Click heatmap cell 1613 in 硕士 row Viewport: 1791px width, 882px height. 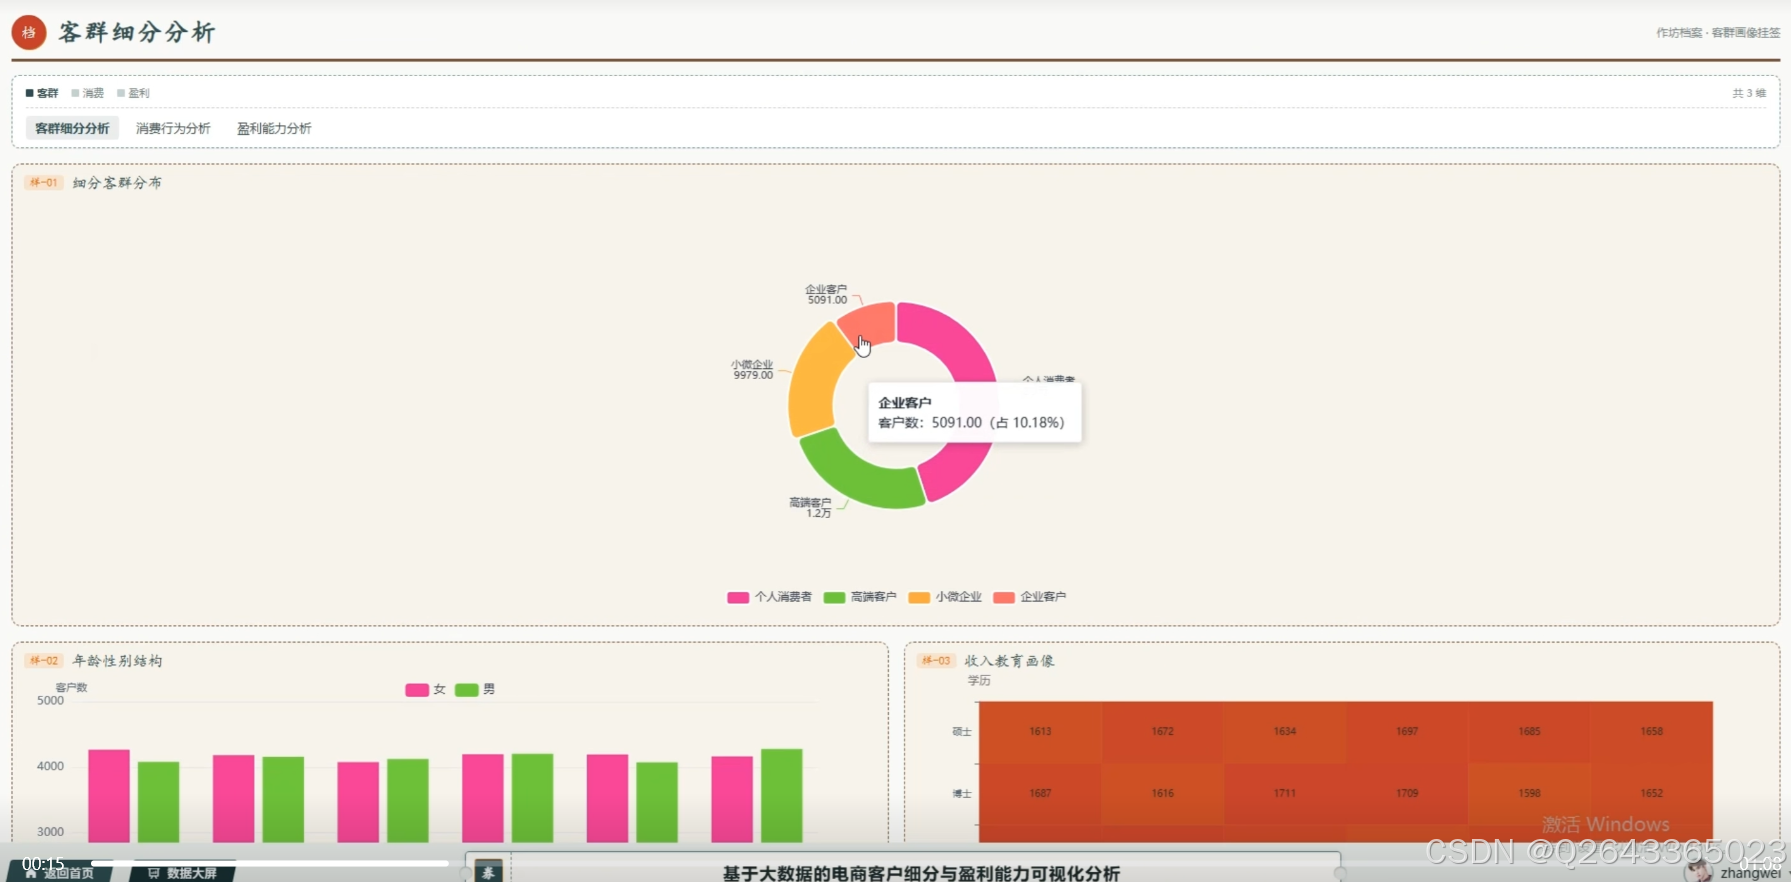[1040, 732]
